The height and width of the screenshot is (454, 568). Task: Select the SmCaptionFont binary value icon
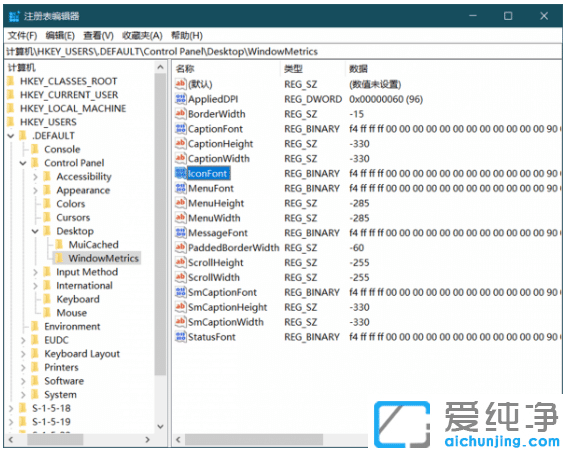click(180, 292)
